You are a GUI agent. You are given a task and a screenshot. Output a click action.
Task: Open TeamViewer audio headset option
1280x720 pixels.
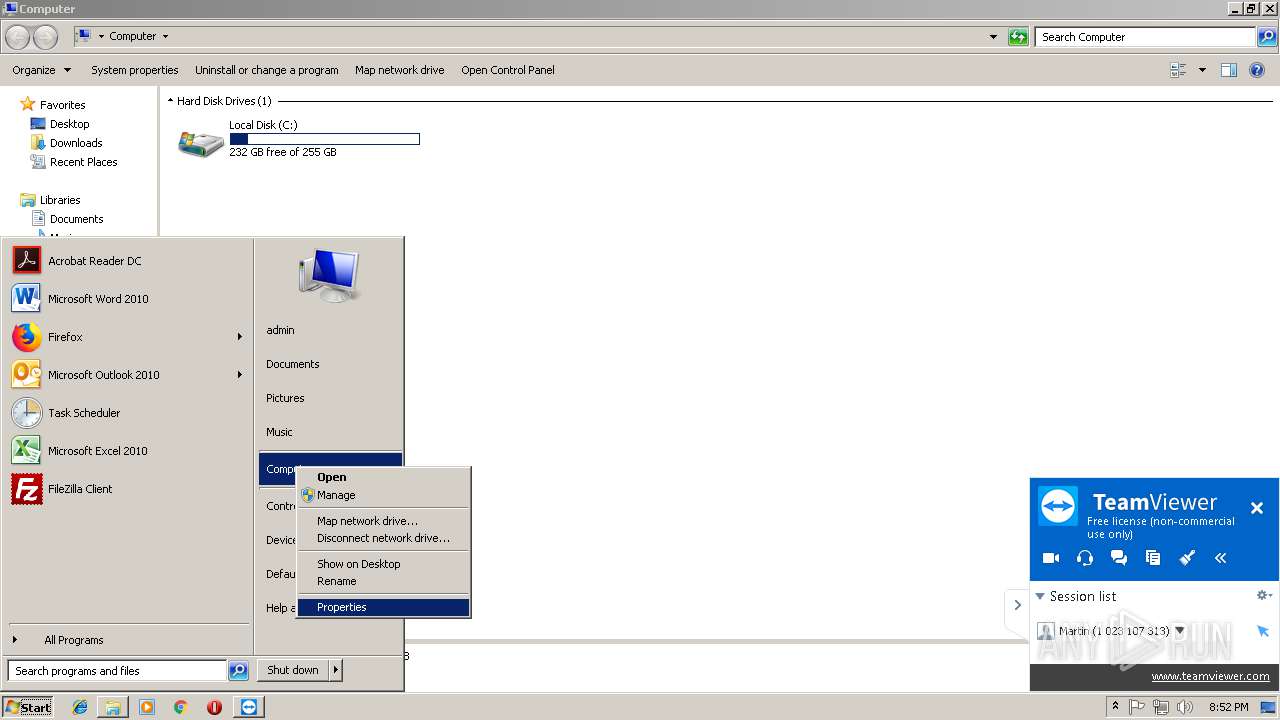[x=1085, y=558]
